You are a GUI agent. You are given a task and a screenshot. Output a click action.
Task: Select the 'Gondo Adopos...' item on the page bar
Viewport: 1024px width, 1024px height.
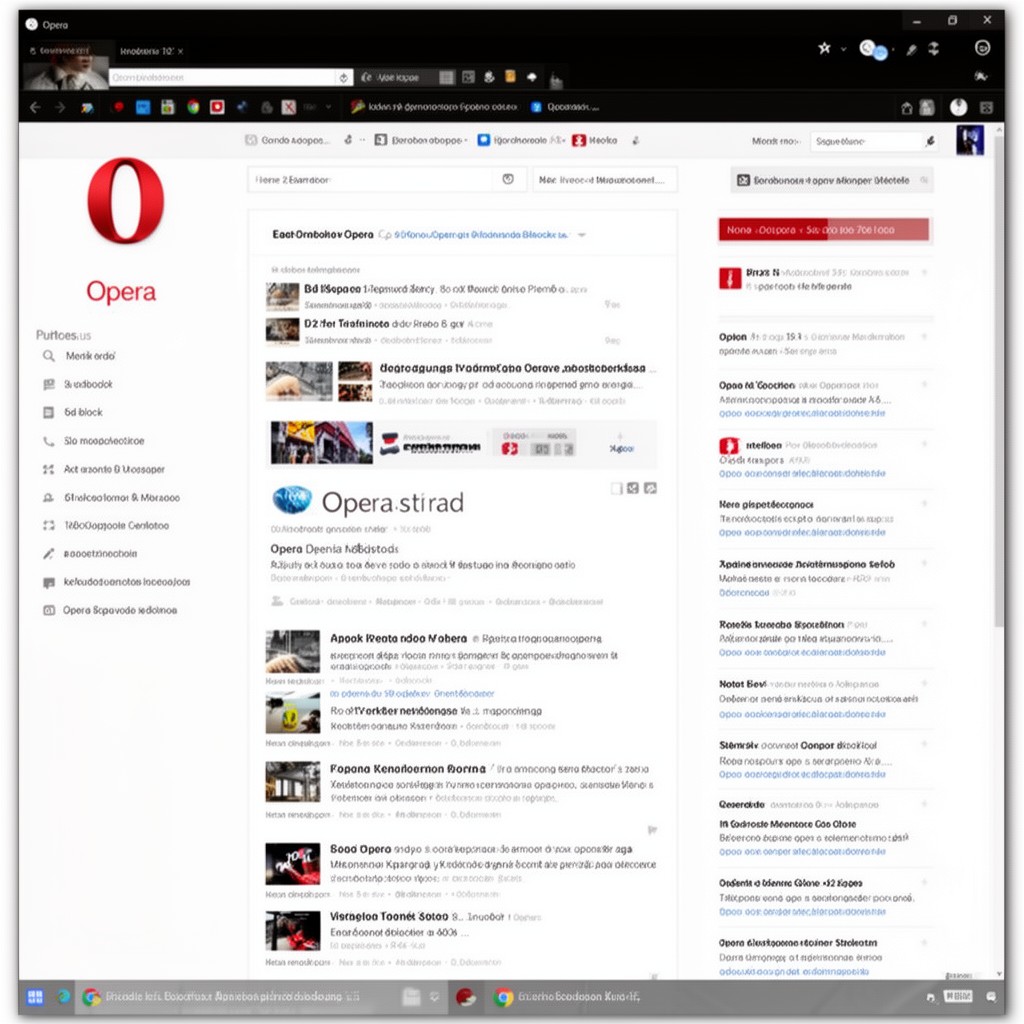pos(287,140)
